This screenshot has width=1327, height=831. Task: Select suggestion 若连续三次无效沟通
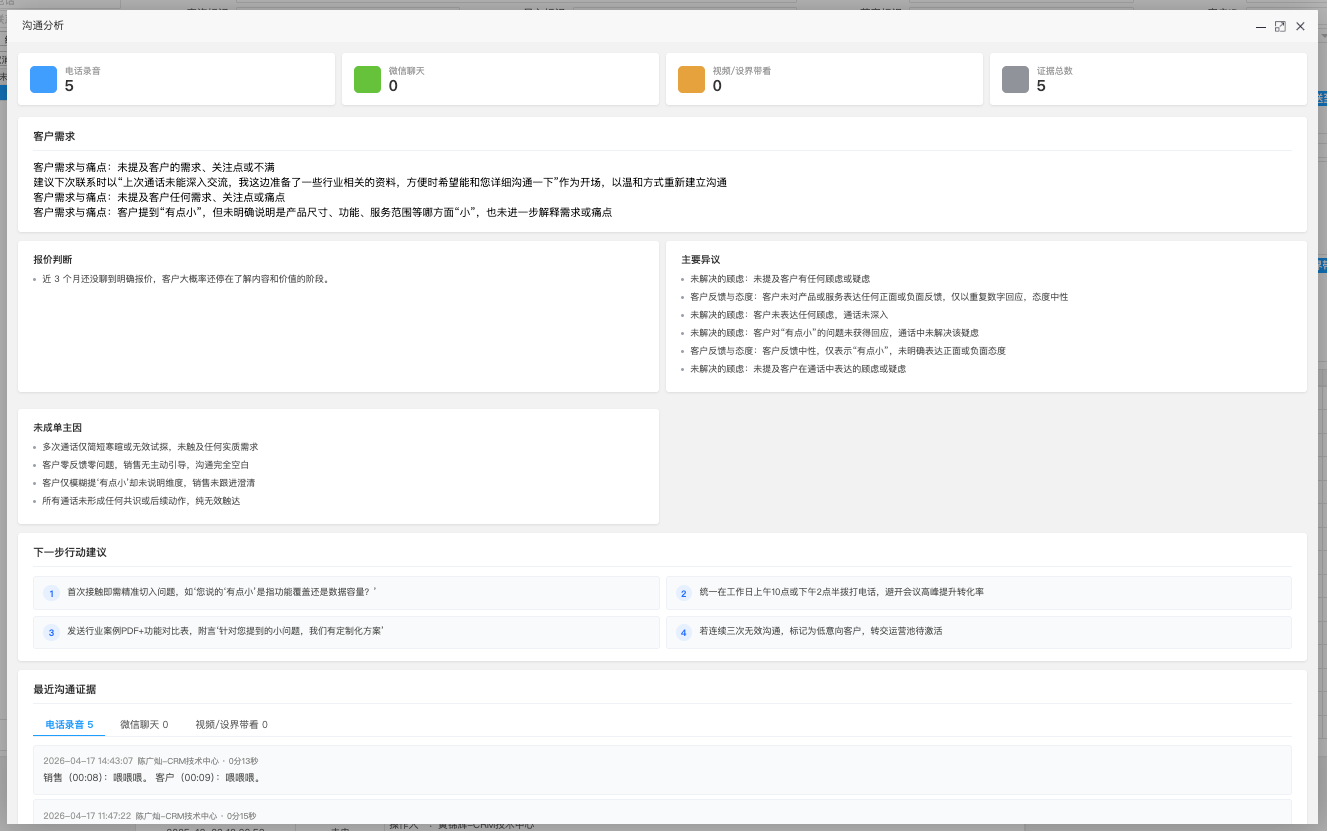979,632
